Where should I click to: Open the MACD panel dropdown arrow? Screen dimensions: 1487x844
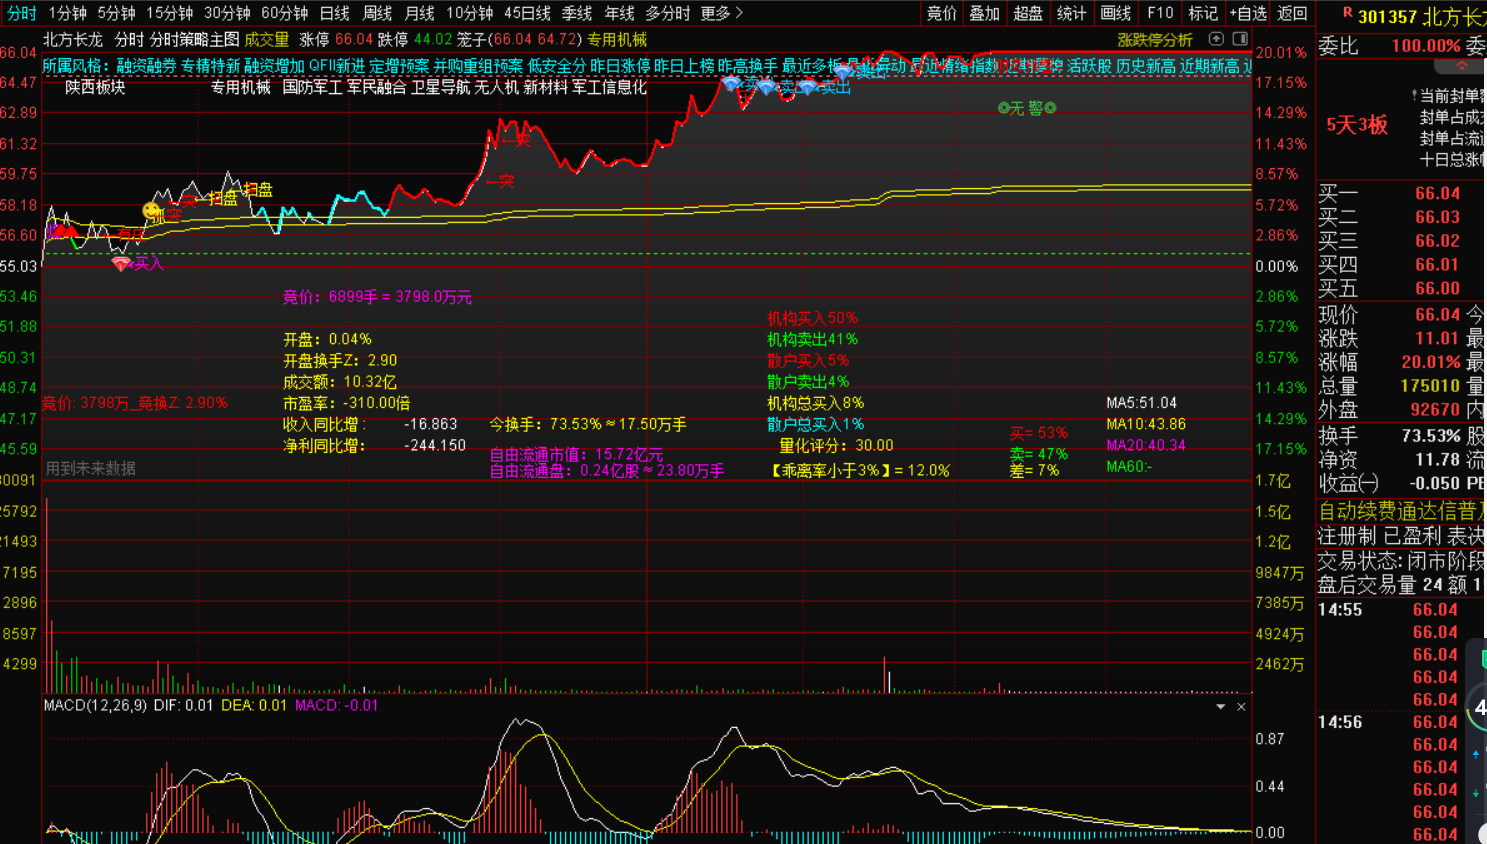1220,707
